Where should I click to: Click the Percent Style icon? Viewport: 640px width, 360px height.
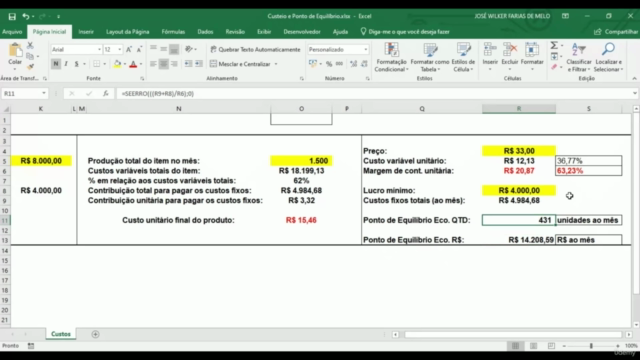point(329,64)
